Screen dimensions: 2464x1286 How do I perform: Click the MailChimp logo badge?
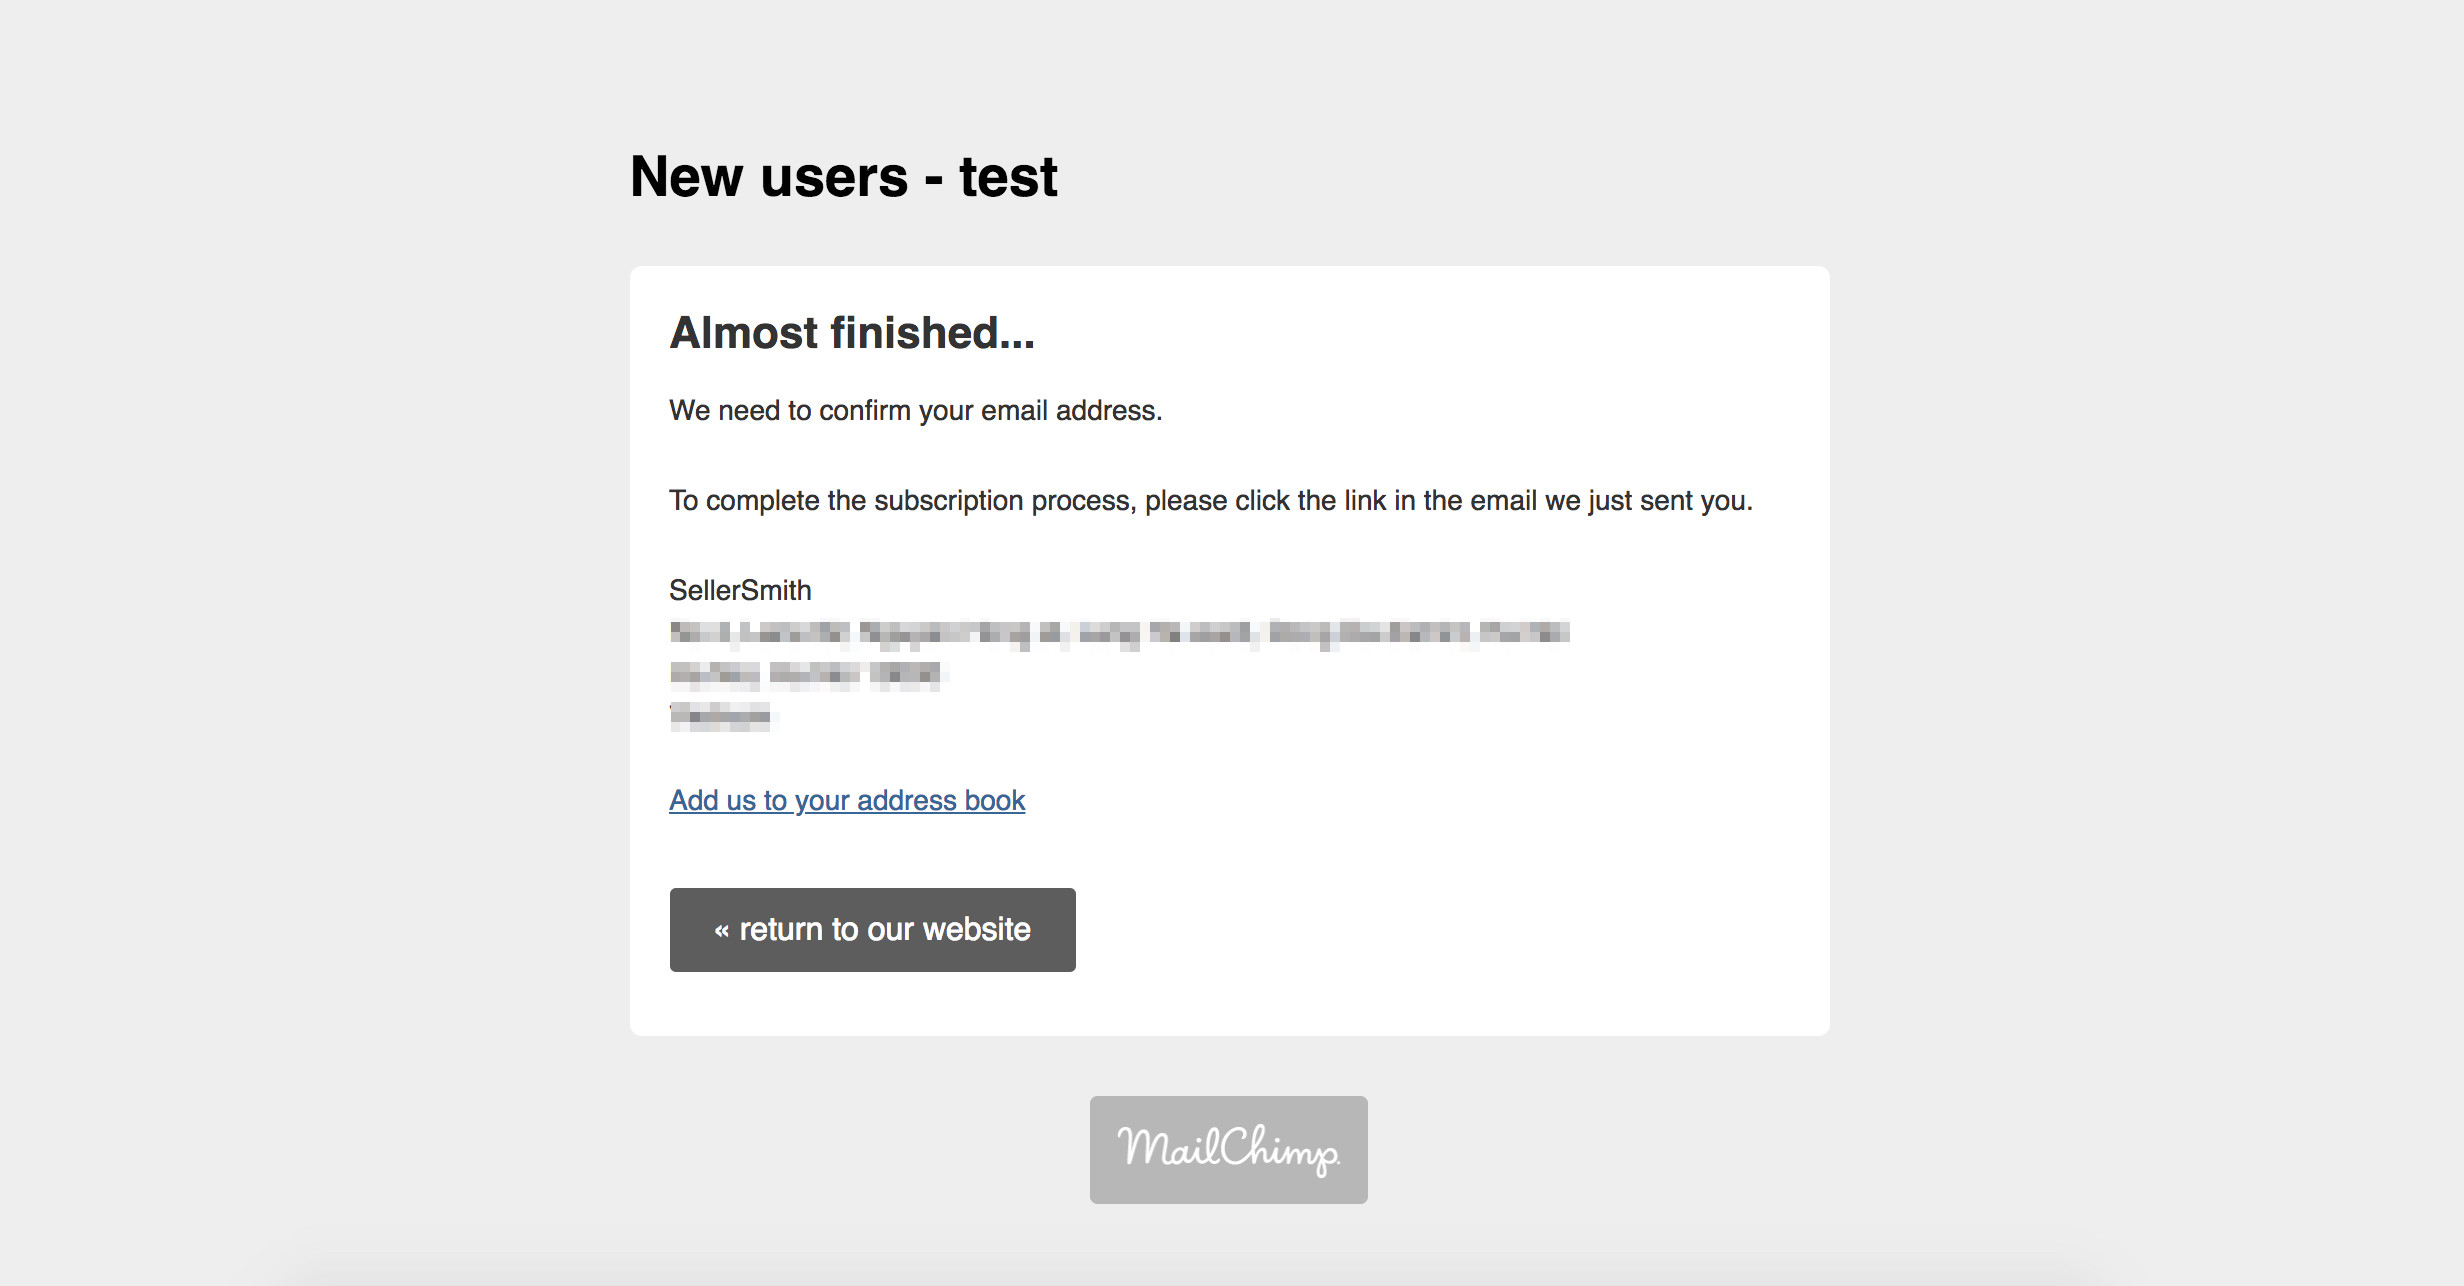click(x=1228, y=1149)
